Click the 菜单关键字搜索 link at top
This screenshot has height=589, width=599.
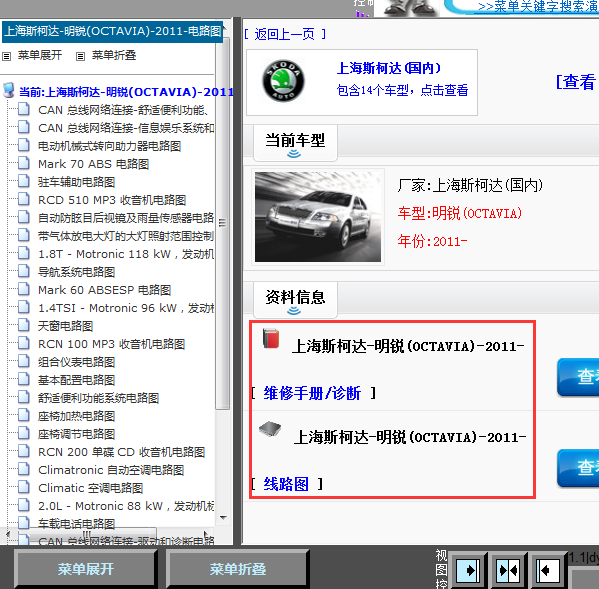538,6
